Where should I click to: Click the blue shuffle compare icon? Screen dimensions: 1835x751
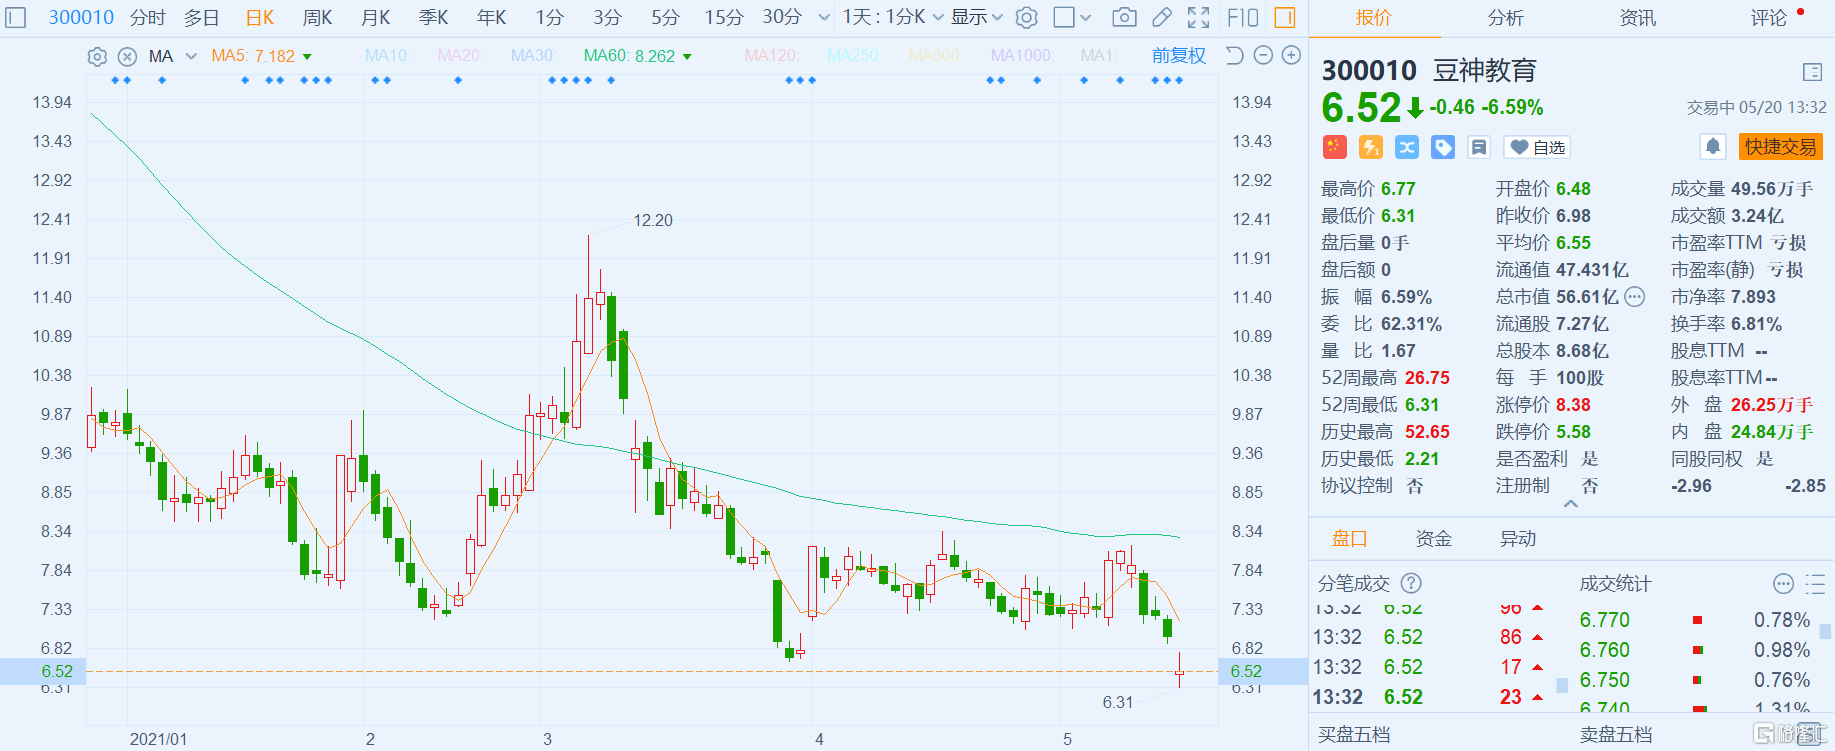pos(1407,147)
